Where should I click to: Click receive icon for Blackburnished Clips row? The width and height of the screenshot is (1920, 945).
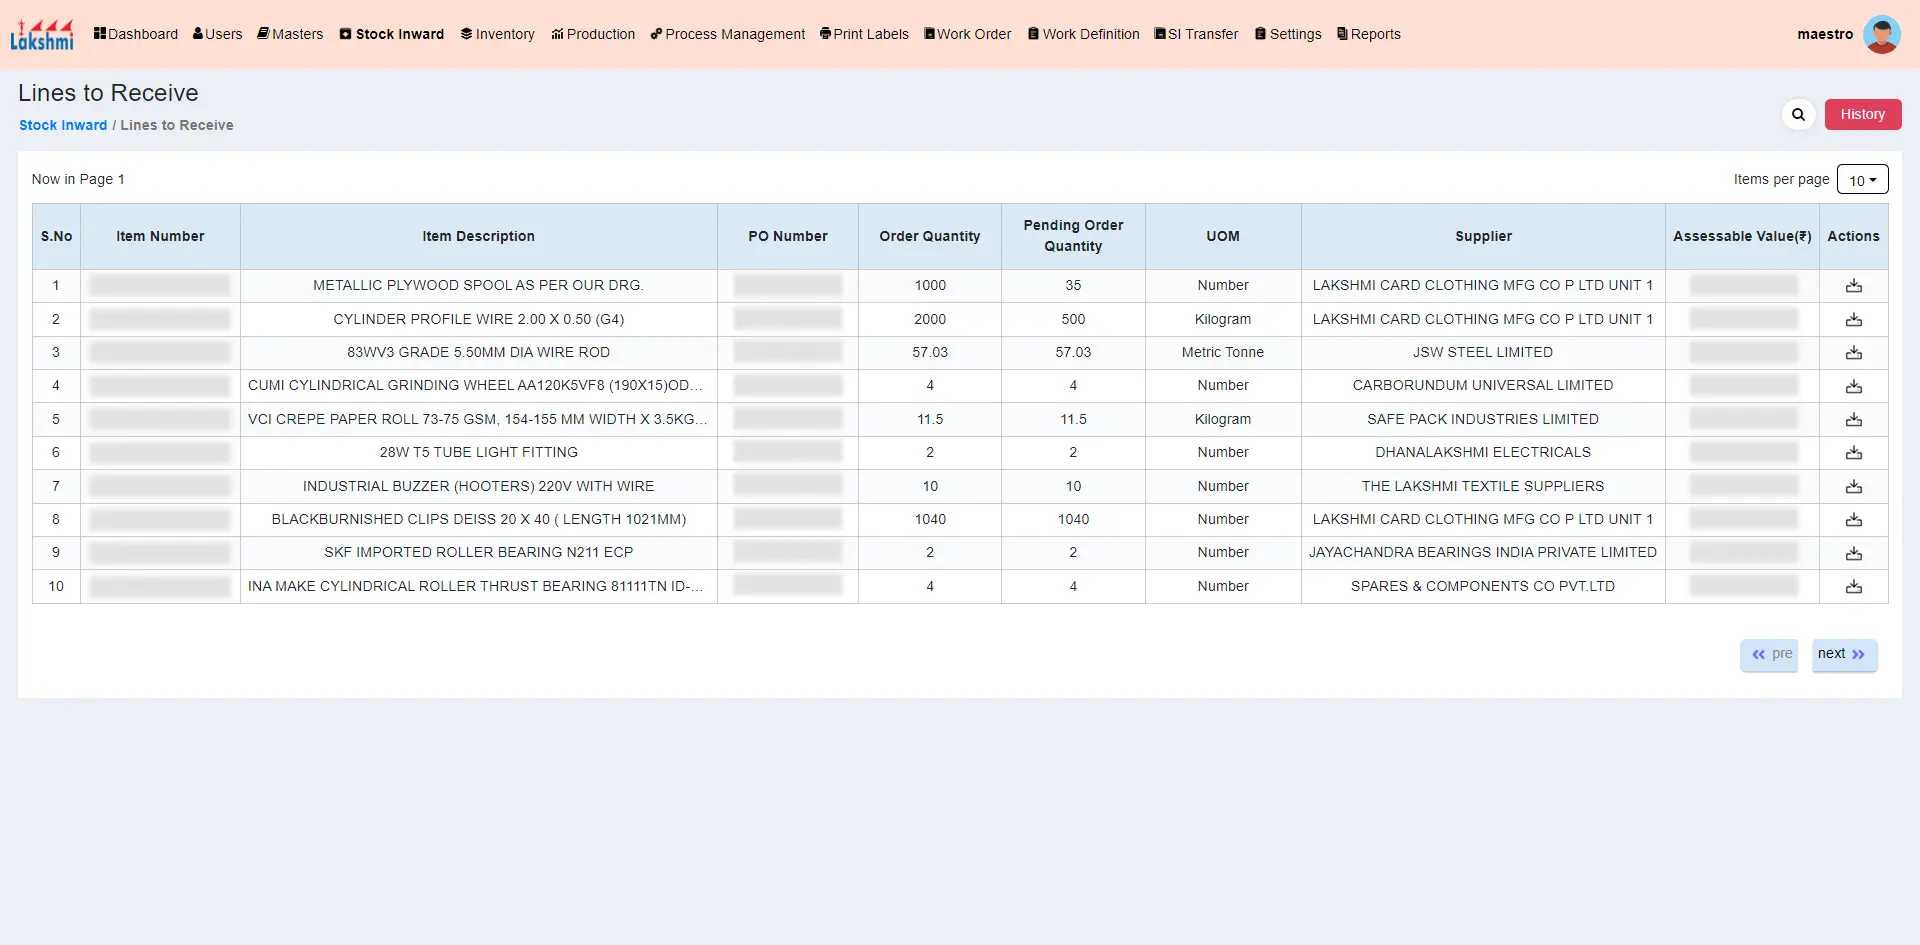point(1853,520)
